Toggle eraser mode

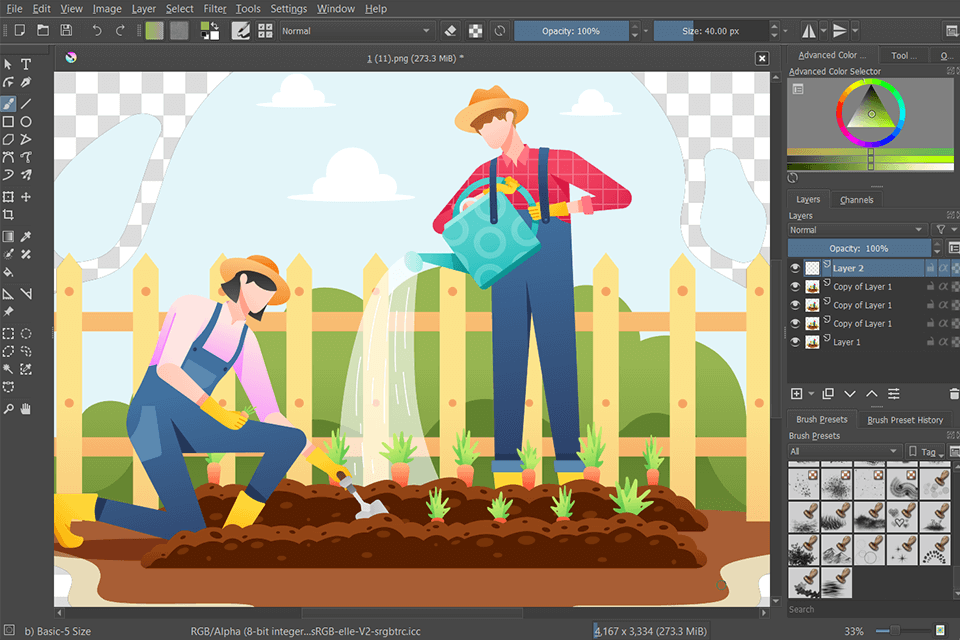point(451,31)
